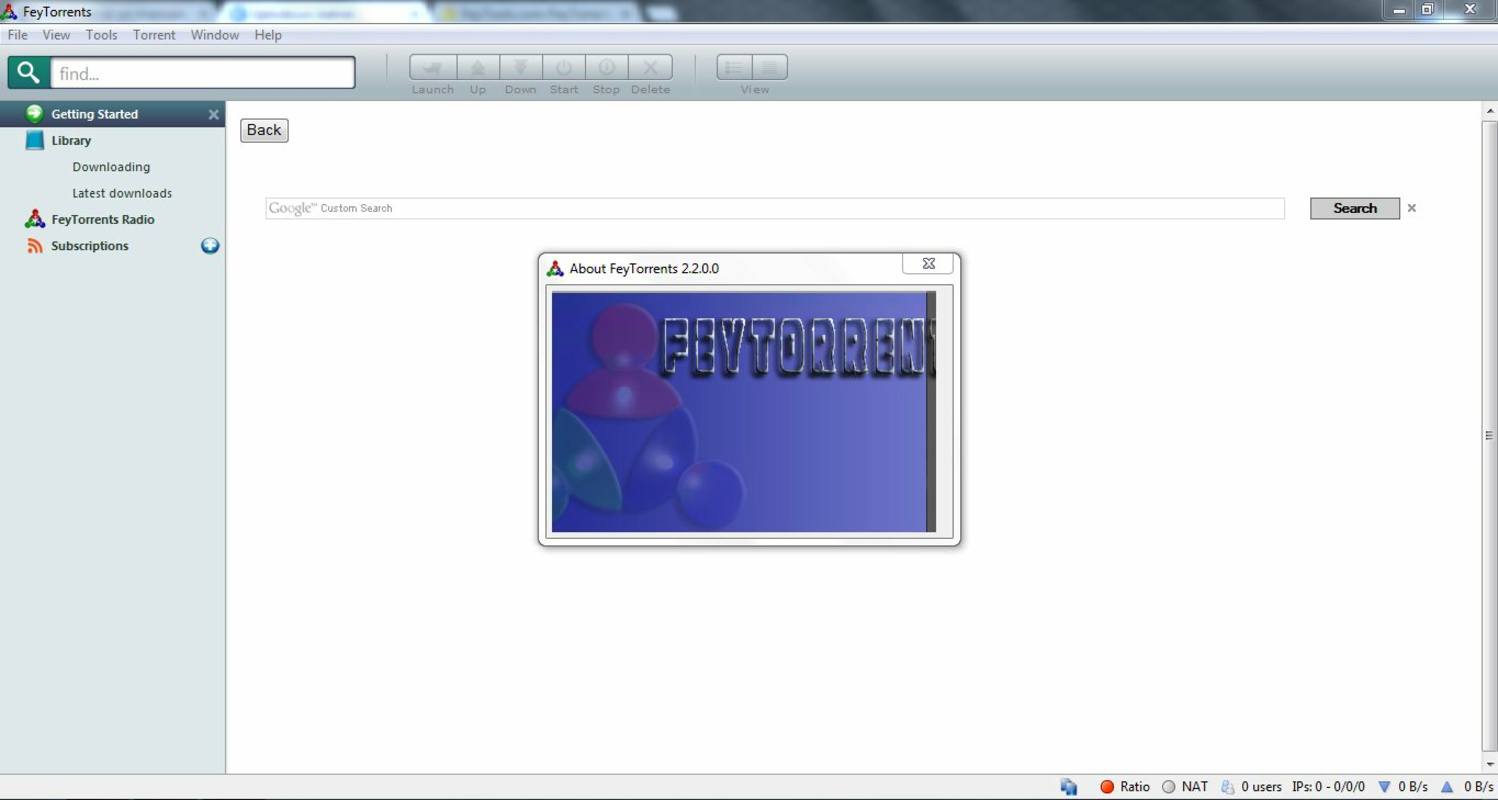1498x800 pixels.
Task: Open the File menu
Action: pos(17,35)
